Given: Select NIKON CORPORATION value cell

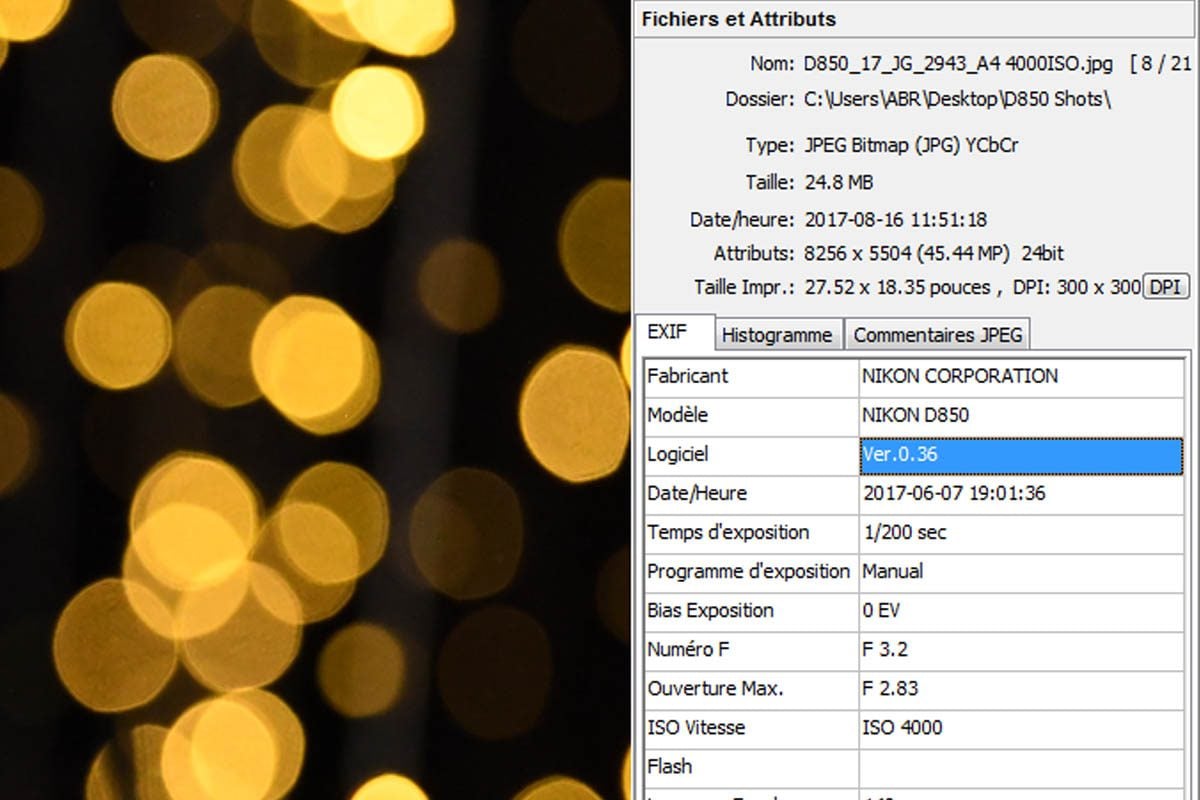Looking at the screenshot, I should pos(1021,377).
